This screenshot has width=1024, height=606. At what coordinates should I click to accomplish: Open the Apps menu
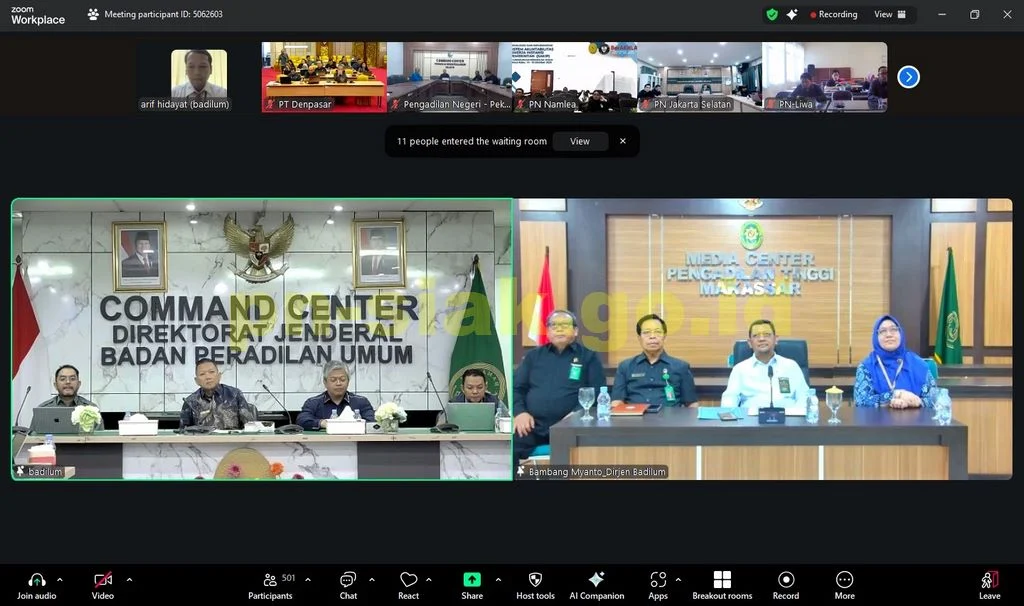658,586
